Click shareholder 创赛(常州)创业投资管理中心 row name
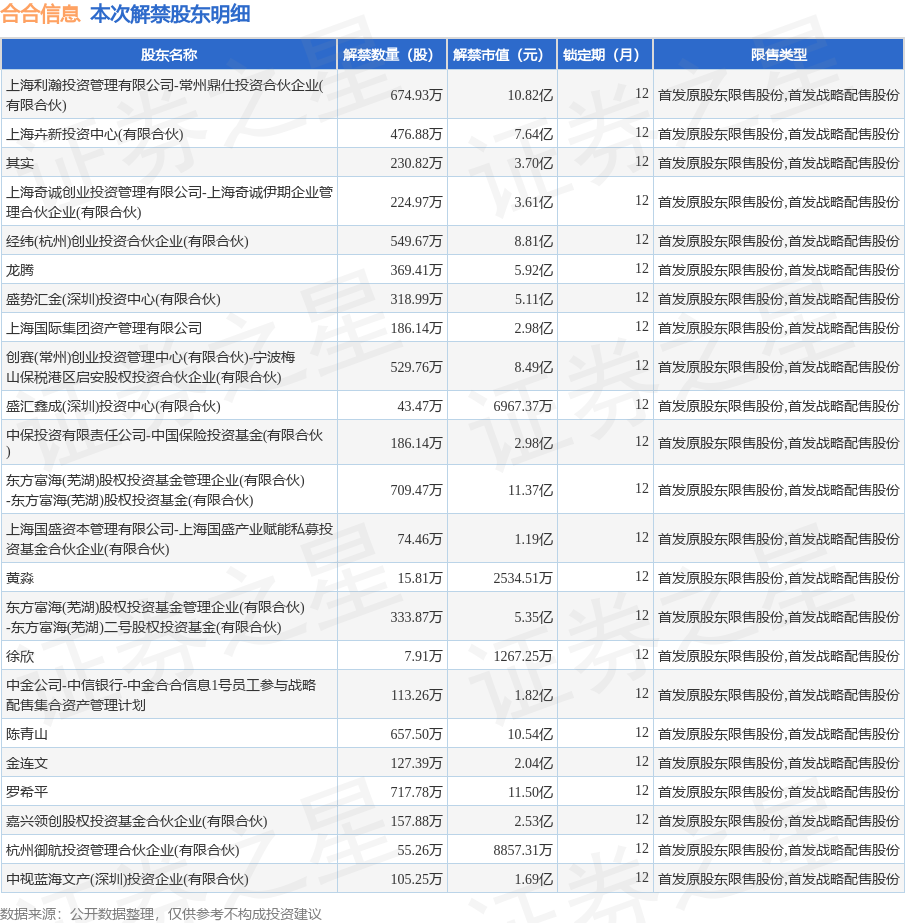Viewport: 905px width, 923px height. click(150, 367)
